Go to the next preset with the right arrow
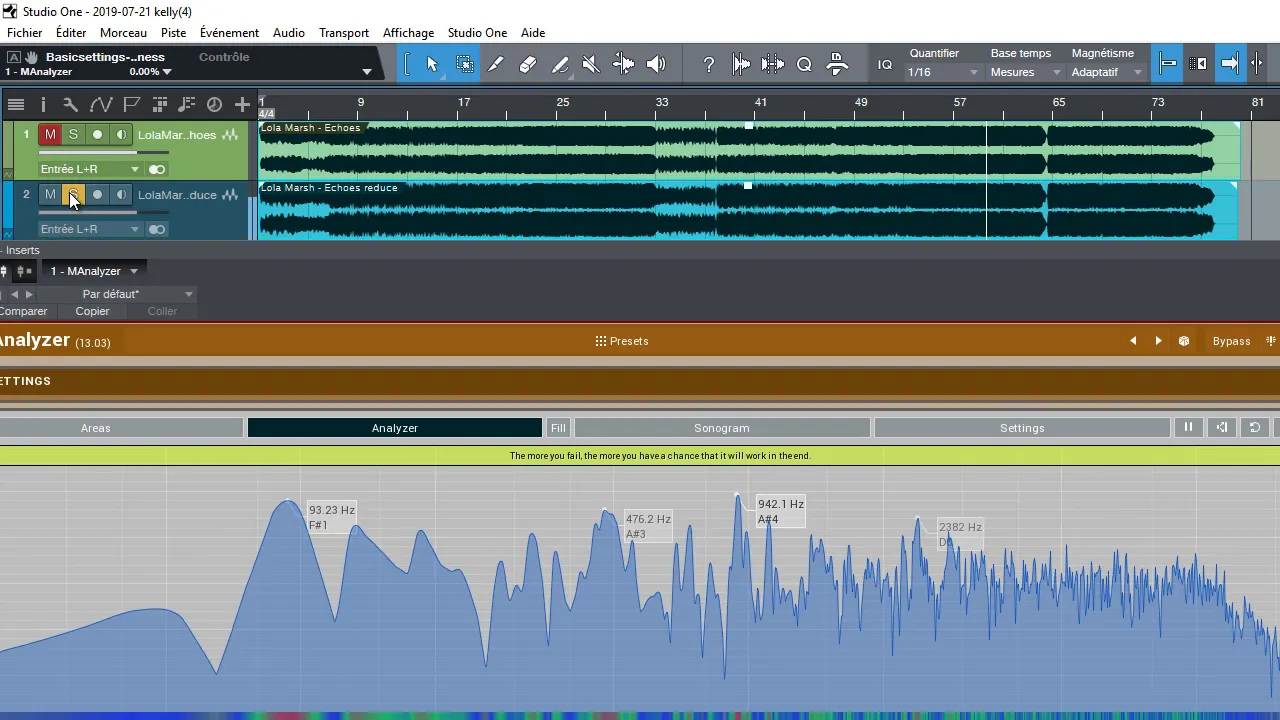The height and width of the screenshot is (720, 1280). [1158, 341]
